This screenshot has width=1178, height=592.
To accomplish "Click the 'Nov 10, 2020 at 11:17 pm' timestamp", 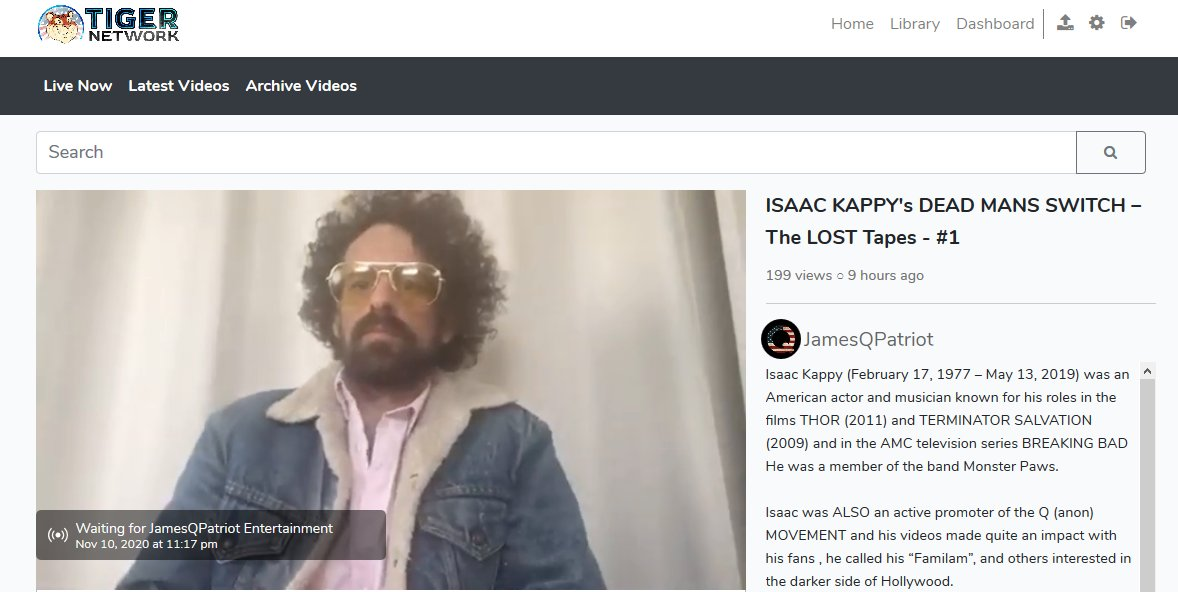I will (146, 544).
